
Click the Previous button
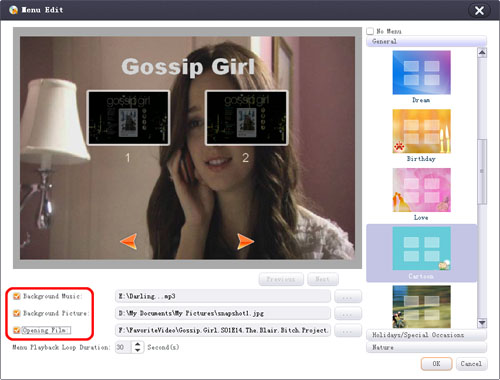pyautogui.click(x=281, y=279)
